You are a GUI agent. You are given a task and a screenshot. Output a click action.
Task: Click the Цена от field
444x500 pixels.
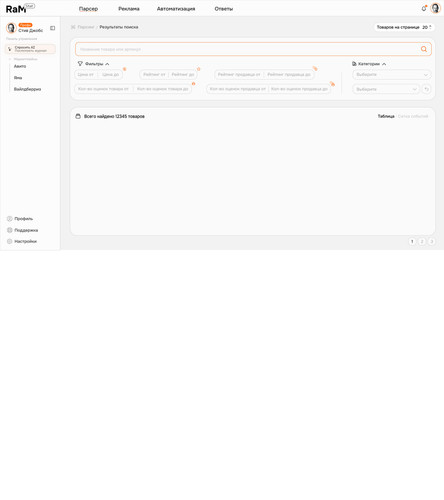click(x=86, y=74)
